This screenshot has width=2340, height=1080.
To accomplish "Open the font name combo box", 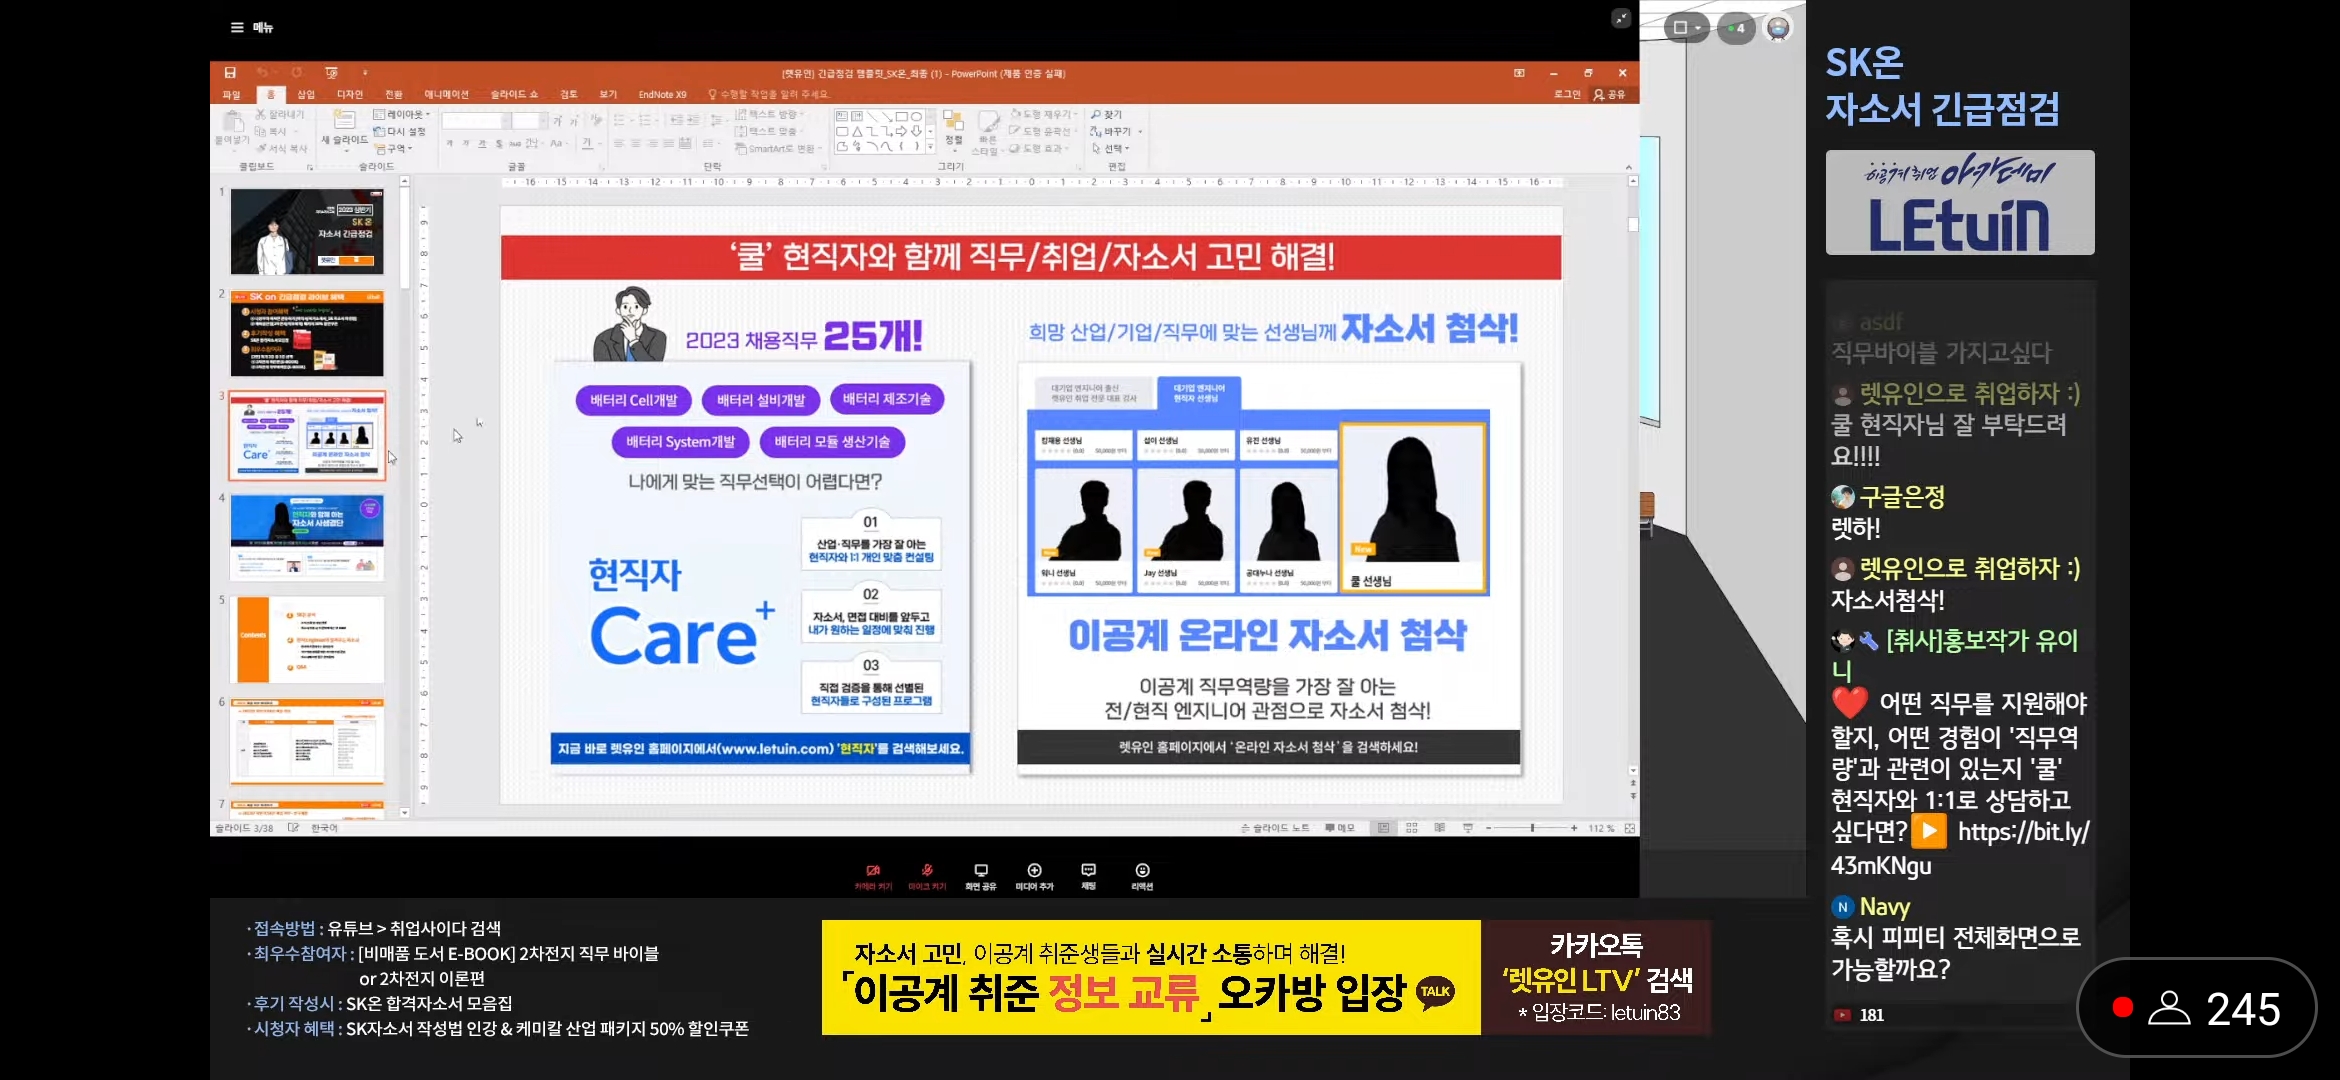I will [475, 121].
